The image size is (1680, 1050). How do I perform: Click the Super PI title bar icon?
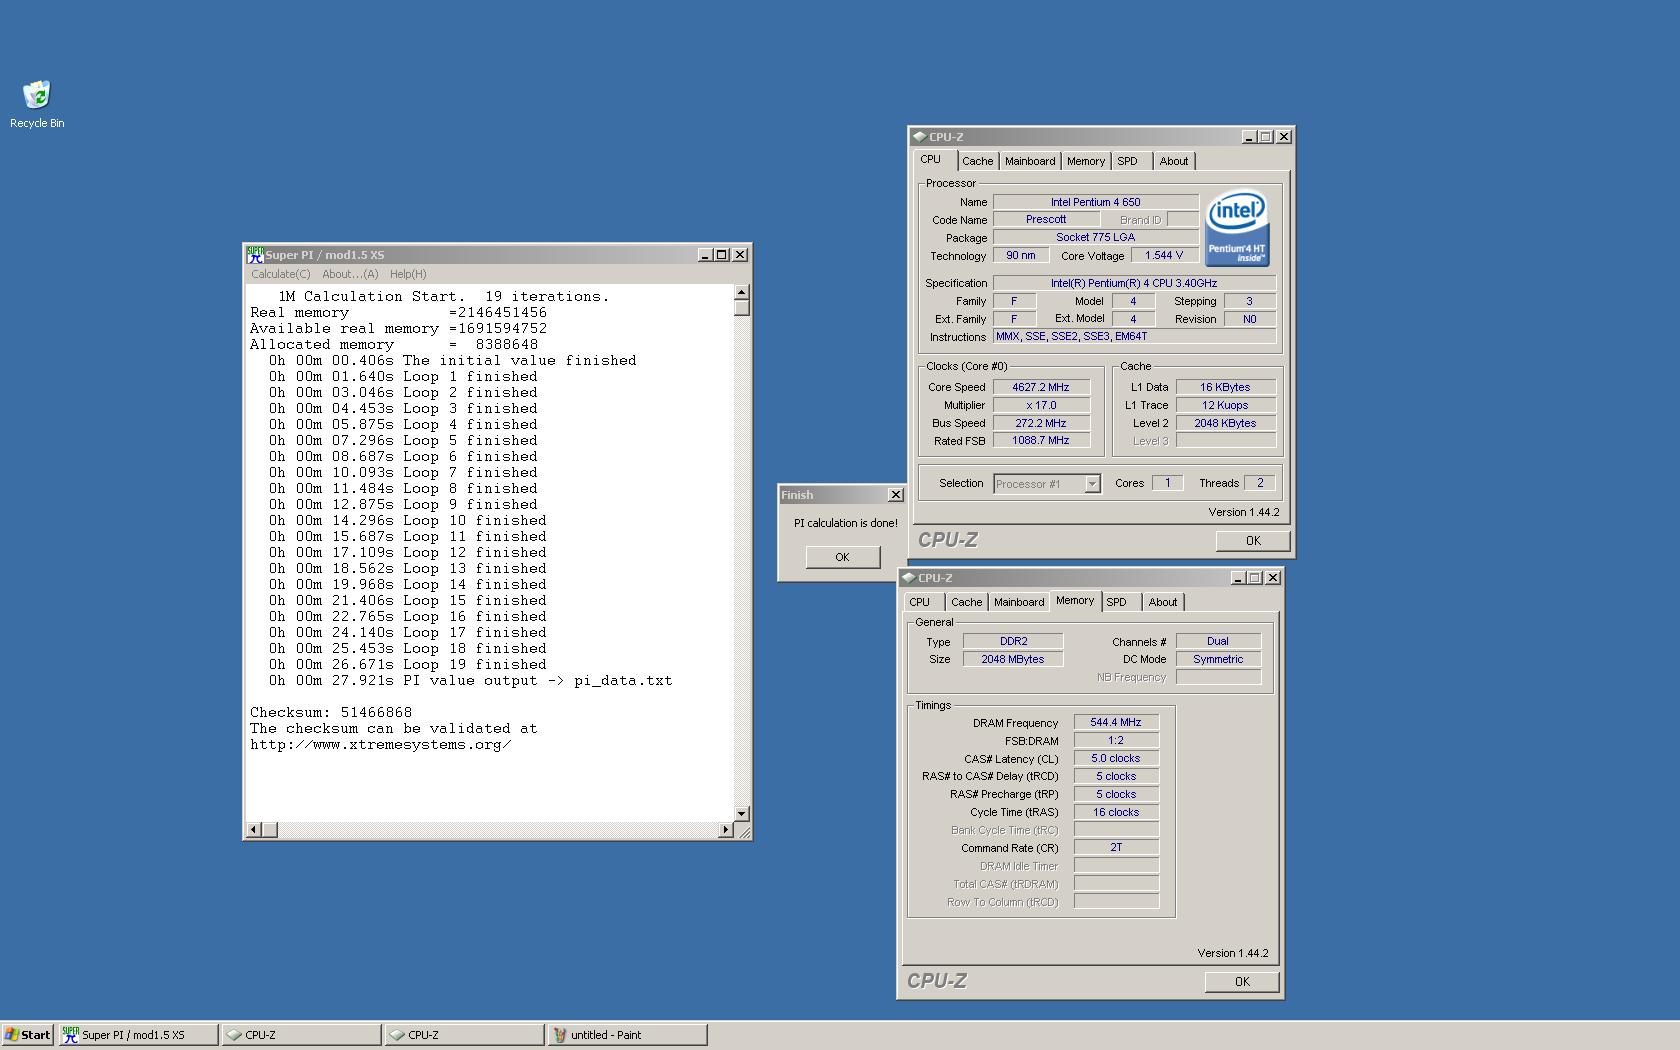(255, 255)
